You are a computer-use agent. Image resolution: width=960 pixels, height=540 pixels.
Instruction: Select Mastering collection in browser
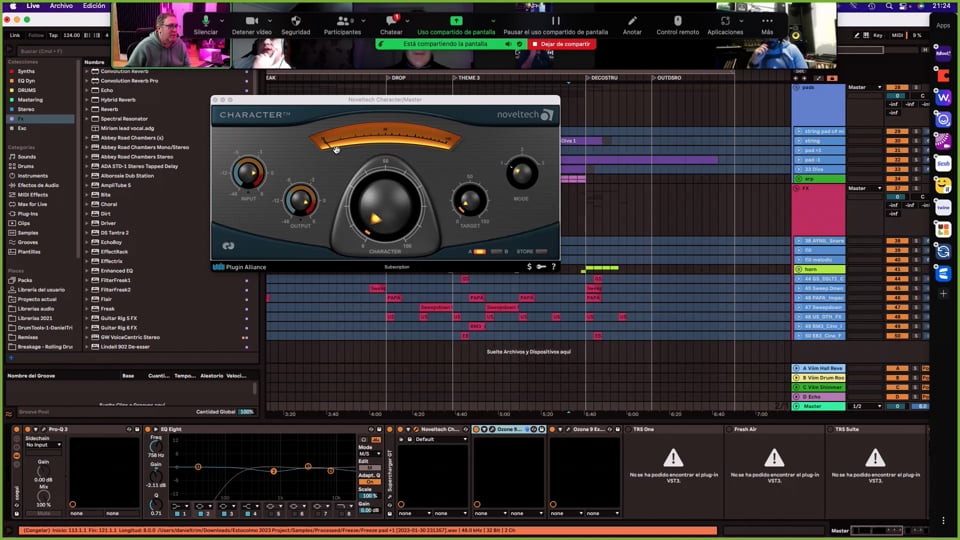(30, 100)
